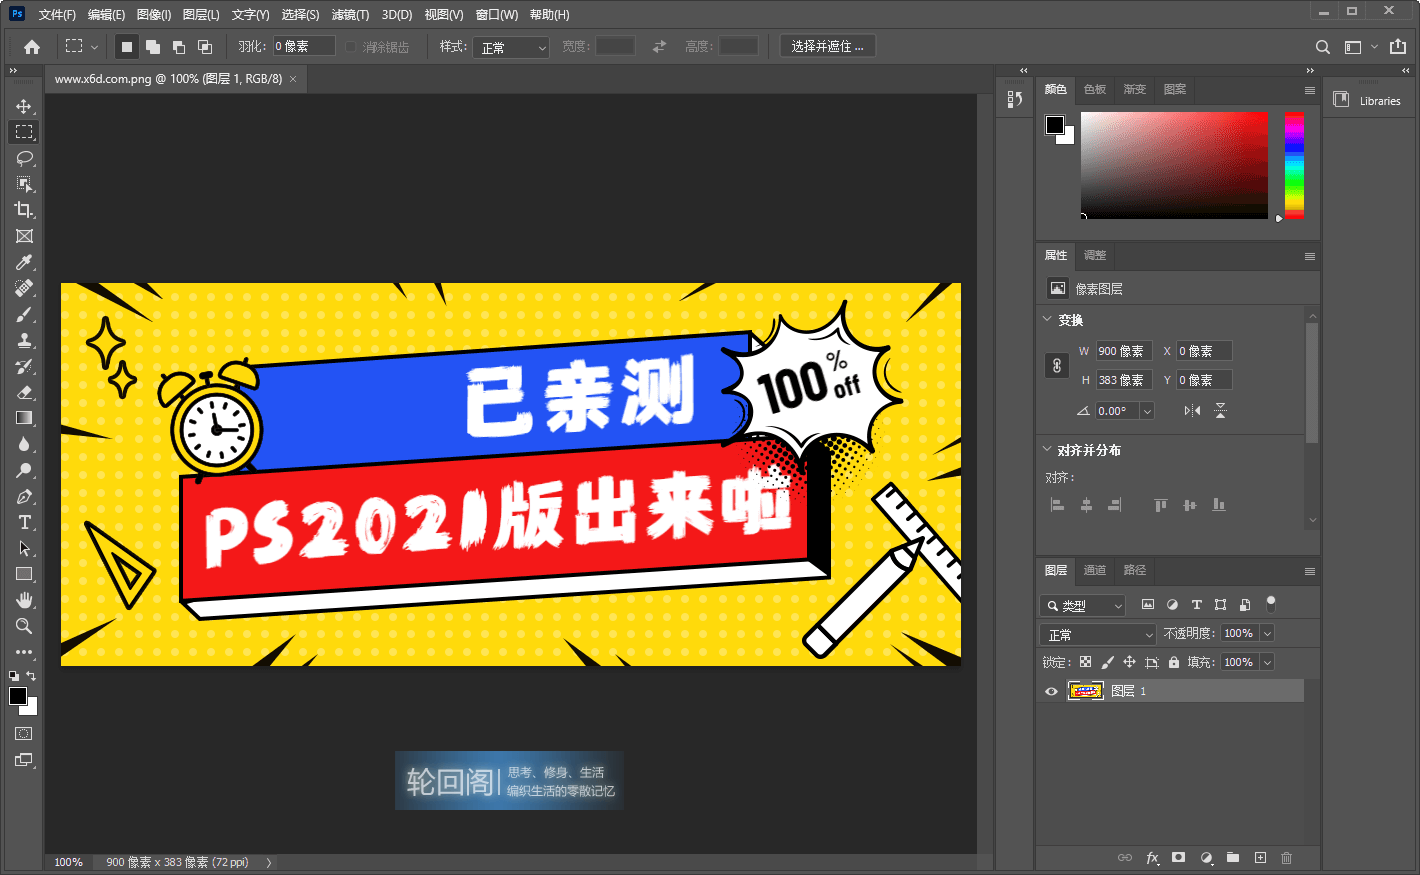Select the Hand tool
1420x875 pixels.
[24, 600]
